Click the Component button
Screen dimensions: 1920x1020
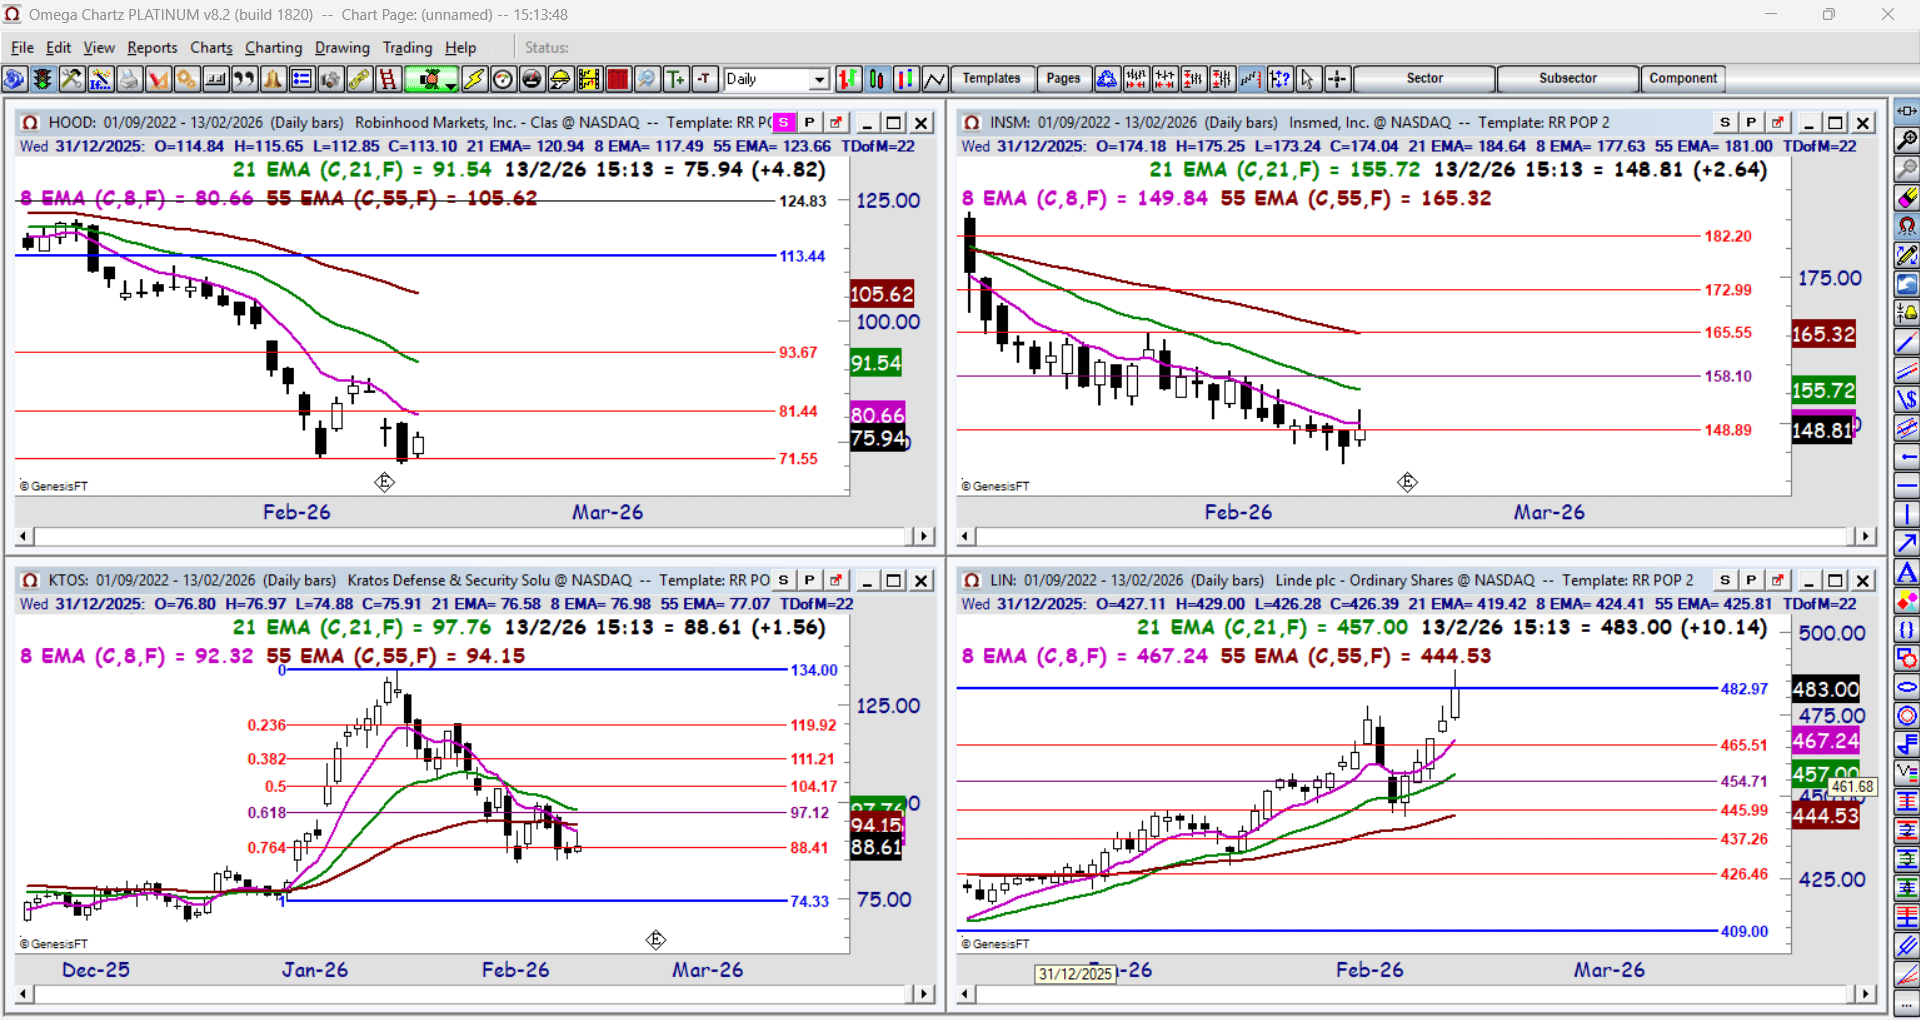1683,79
